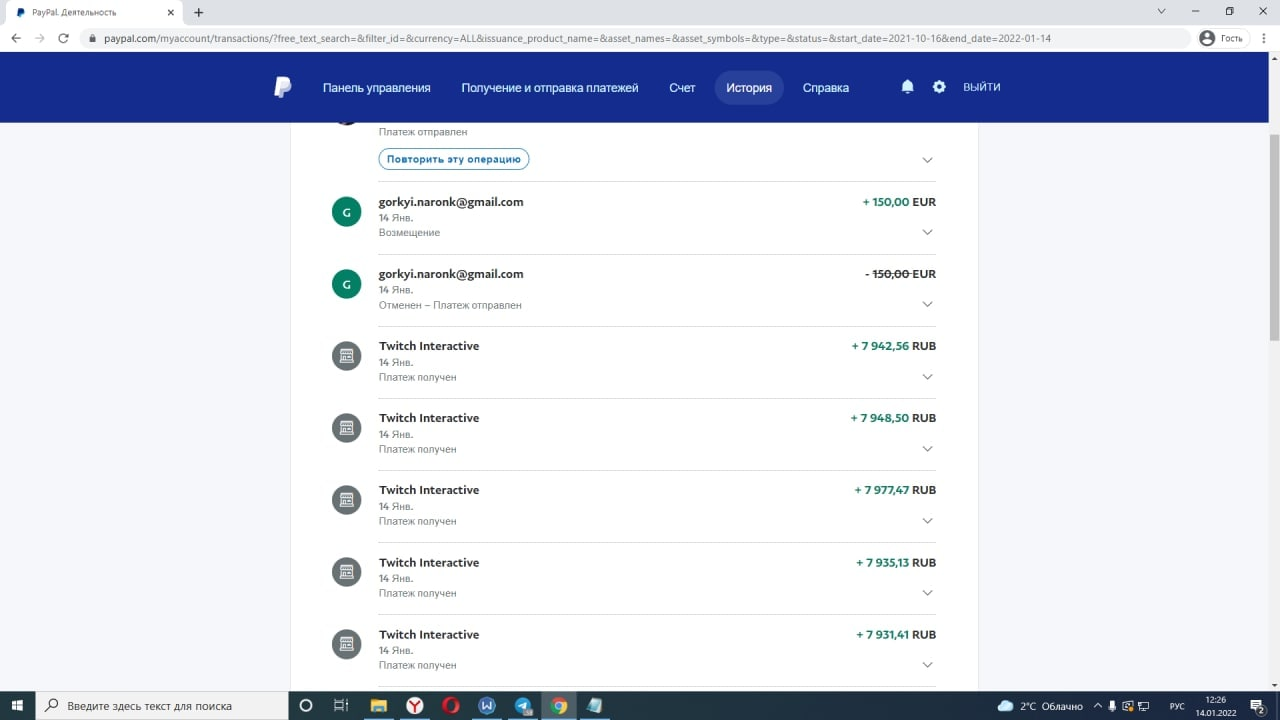Expand the cancelled 150,00 EUR payment details
This screenshot has width=1280, height=720.
click(x=927, y=304)
